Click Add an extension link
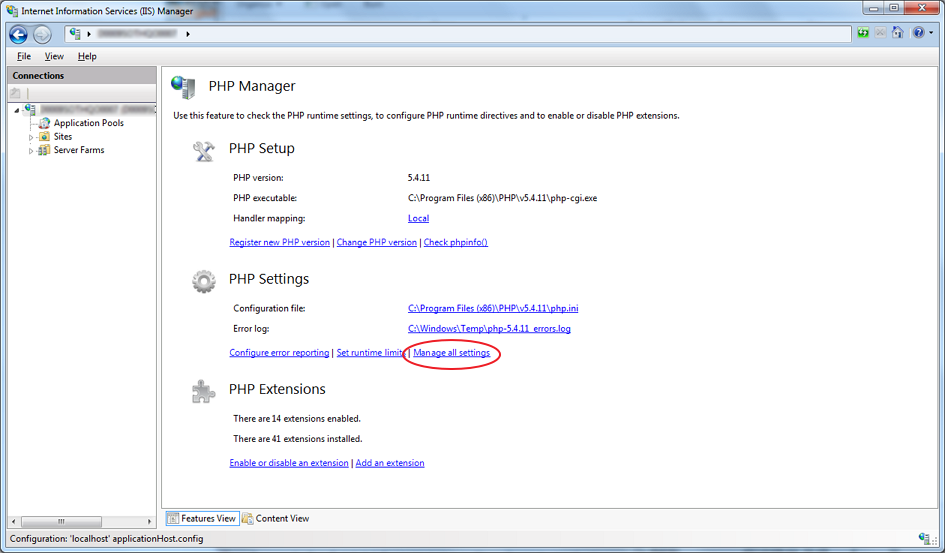 pyautogui.click(x=390, y=463)
